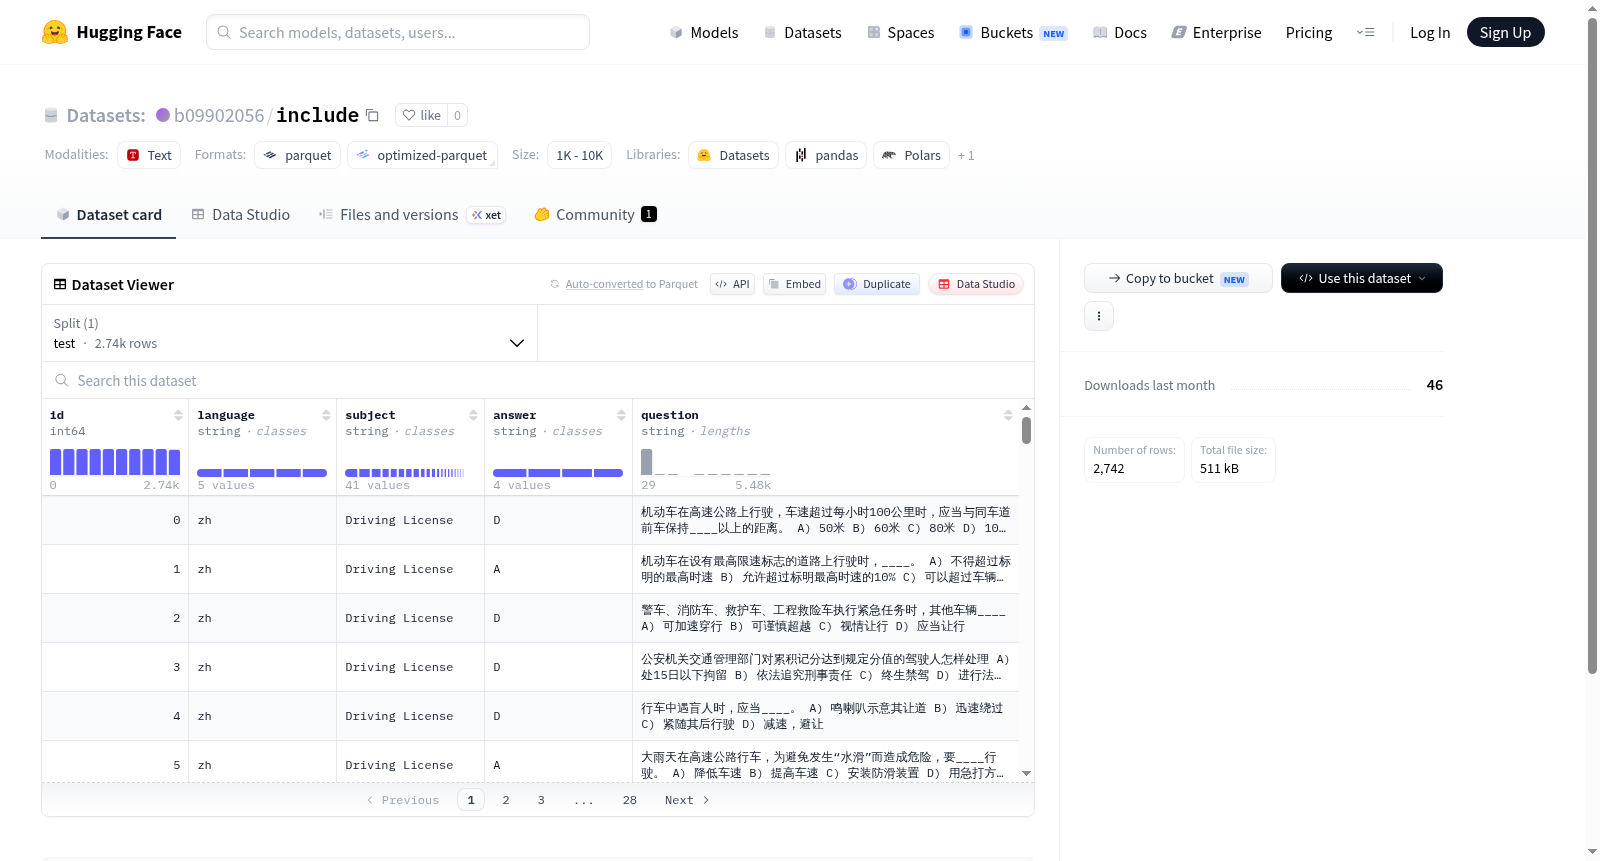Viewport: 1600px width, 861px height.
Task: Click the language classes distribution bar
Action: (x=262, y=473)
